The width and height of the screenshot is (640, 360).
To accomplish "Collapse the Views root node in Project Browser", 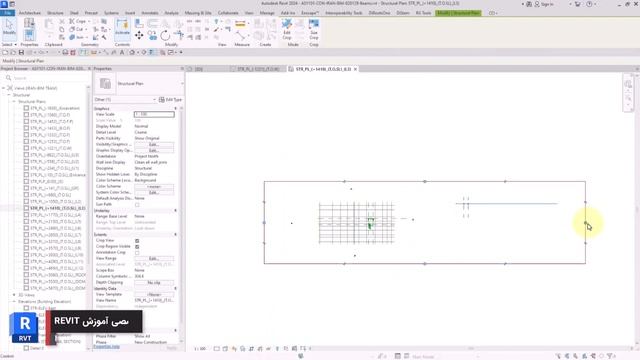I will click(x=4, y=88).
